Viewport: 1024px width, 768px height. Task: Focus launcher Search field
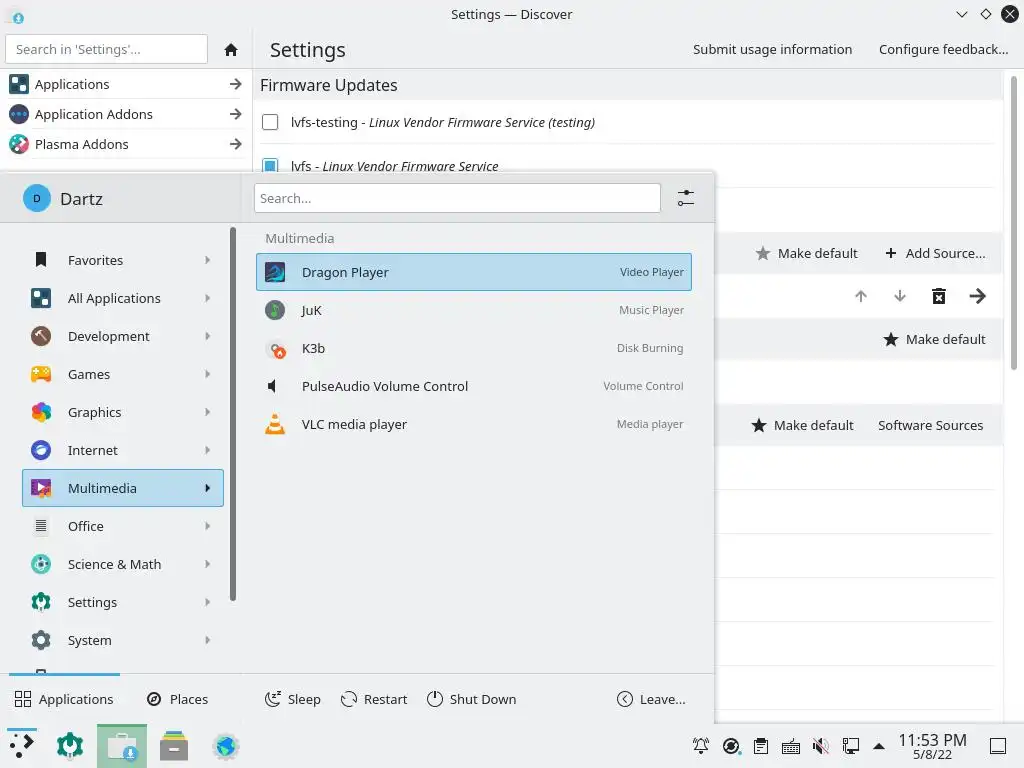pyautogui.click(x=457, y=198)
